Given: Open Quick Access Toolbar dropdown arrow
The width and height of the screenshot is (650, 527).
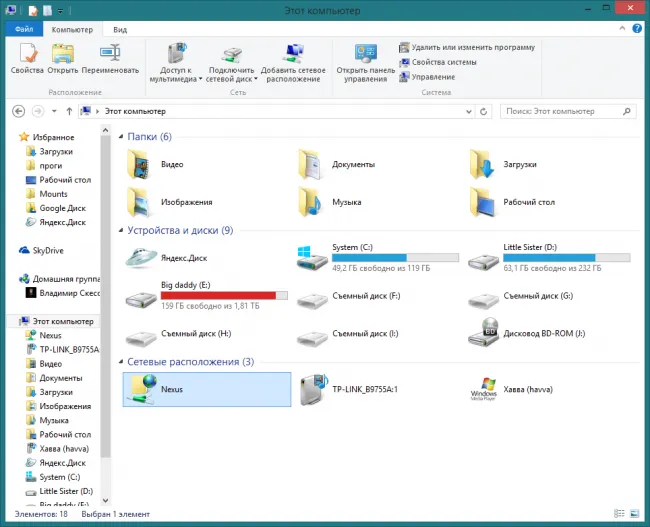Looking at the screenshot, I should pos(61,11).
